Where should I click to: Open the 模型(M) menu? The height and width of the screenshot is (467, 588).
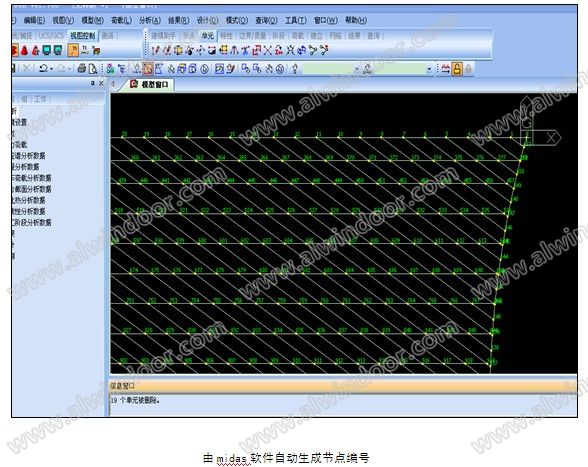coord(92,20)
